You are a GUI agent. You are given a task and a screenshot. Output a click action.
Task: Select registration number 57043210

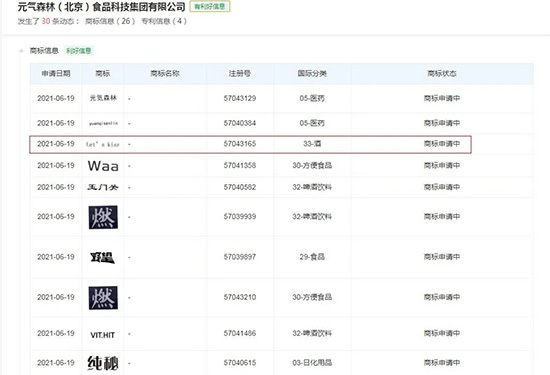(240, 297)
